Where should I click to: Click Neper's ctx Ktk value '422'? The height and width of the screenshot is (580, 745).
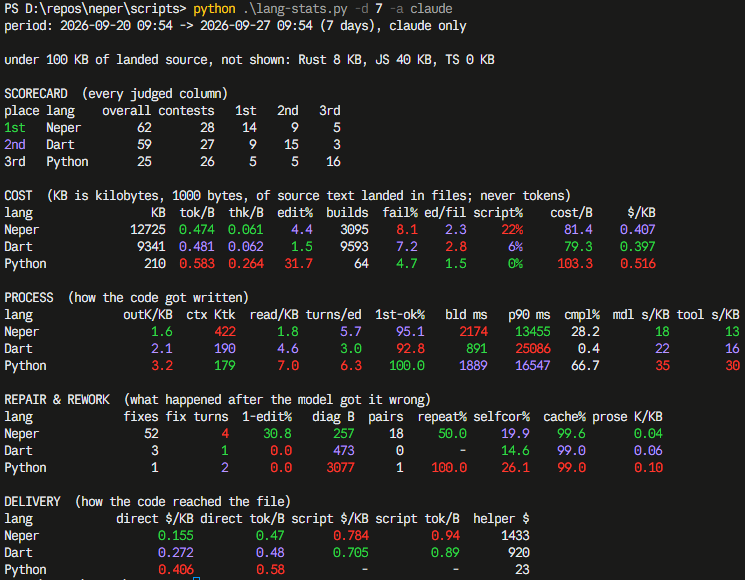(225, 332)
